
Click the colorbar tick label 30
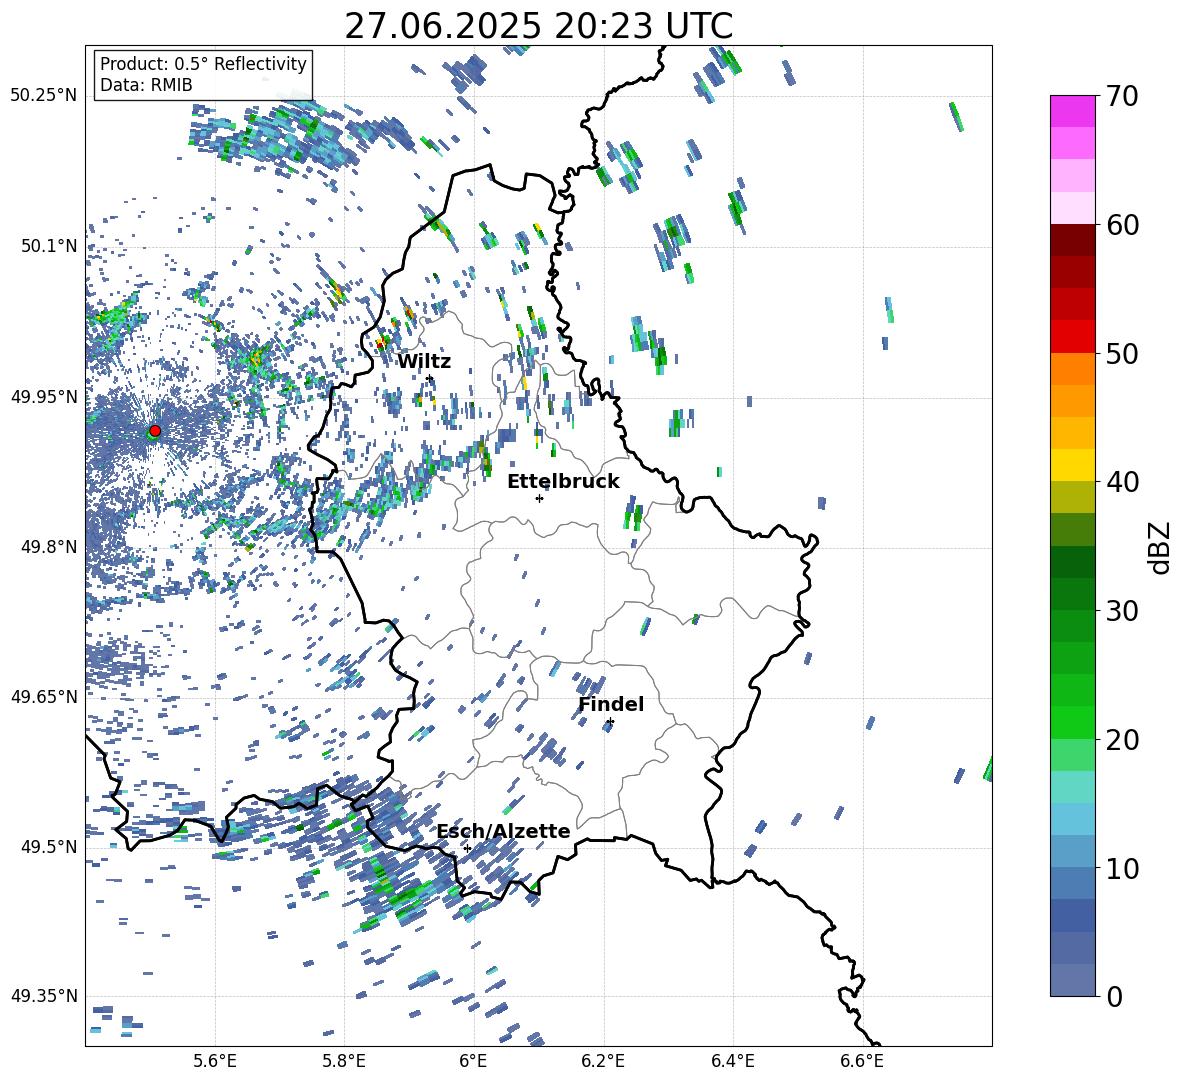pyautogui.click(x=1122, y=611)
